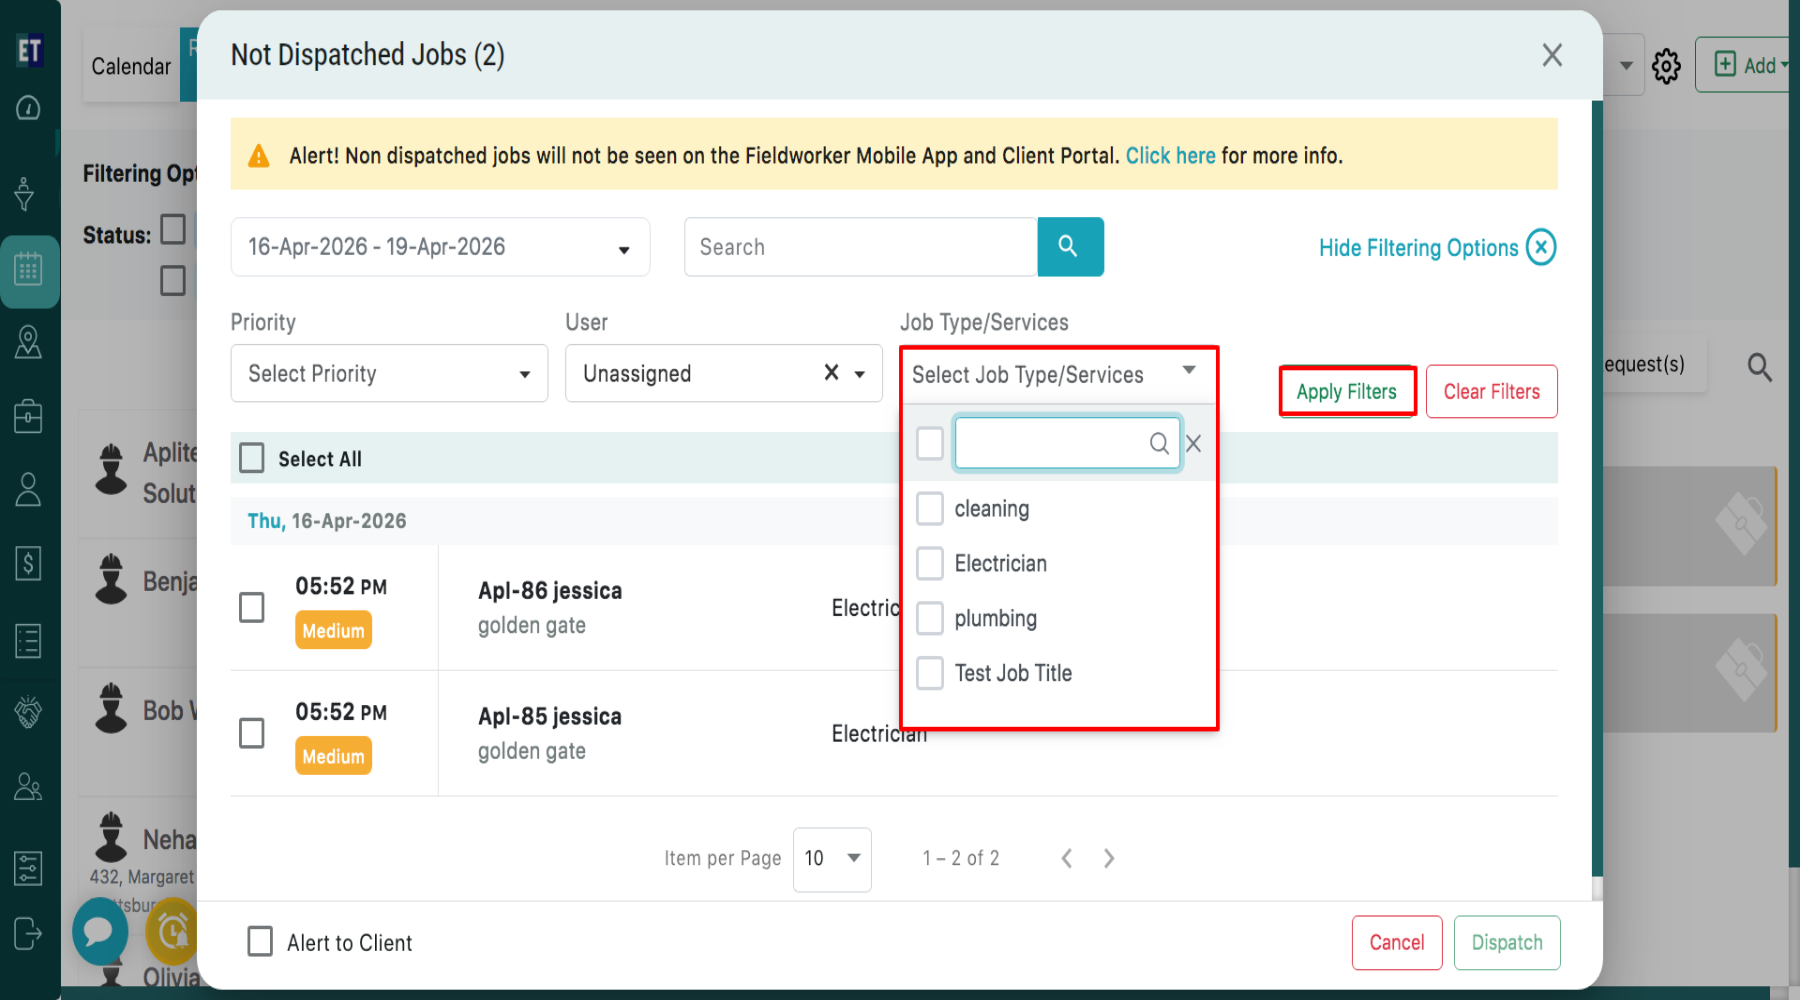Switch to the Calendar tab

pyautogui.click(x=131, y=66)
